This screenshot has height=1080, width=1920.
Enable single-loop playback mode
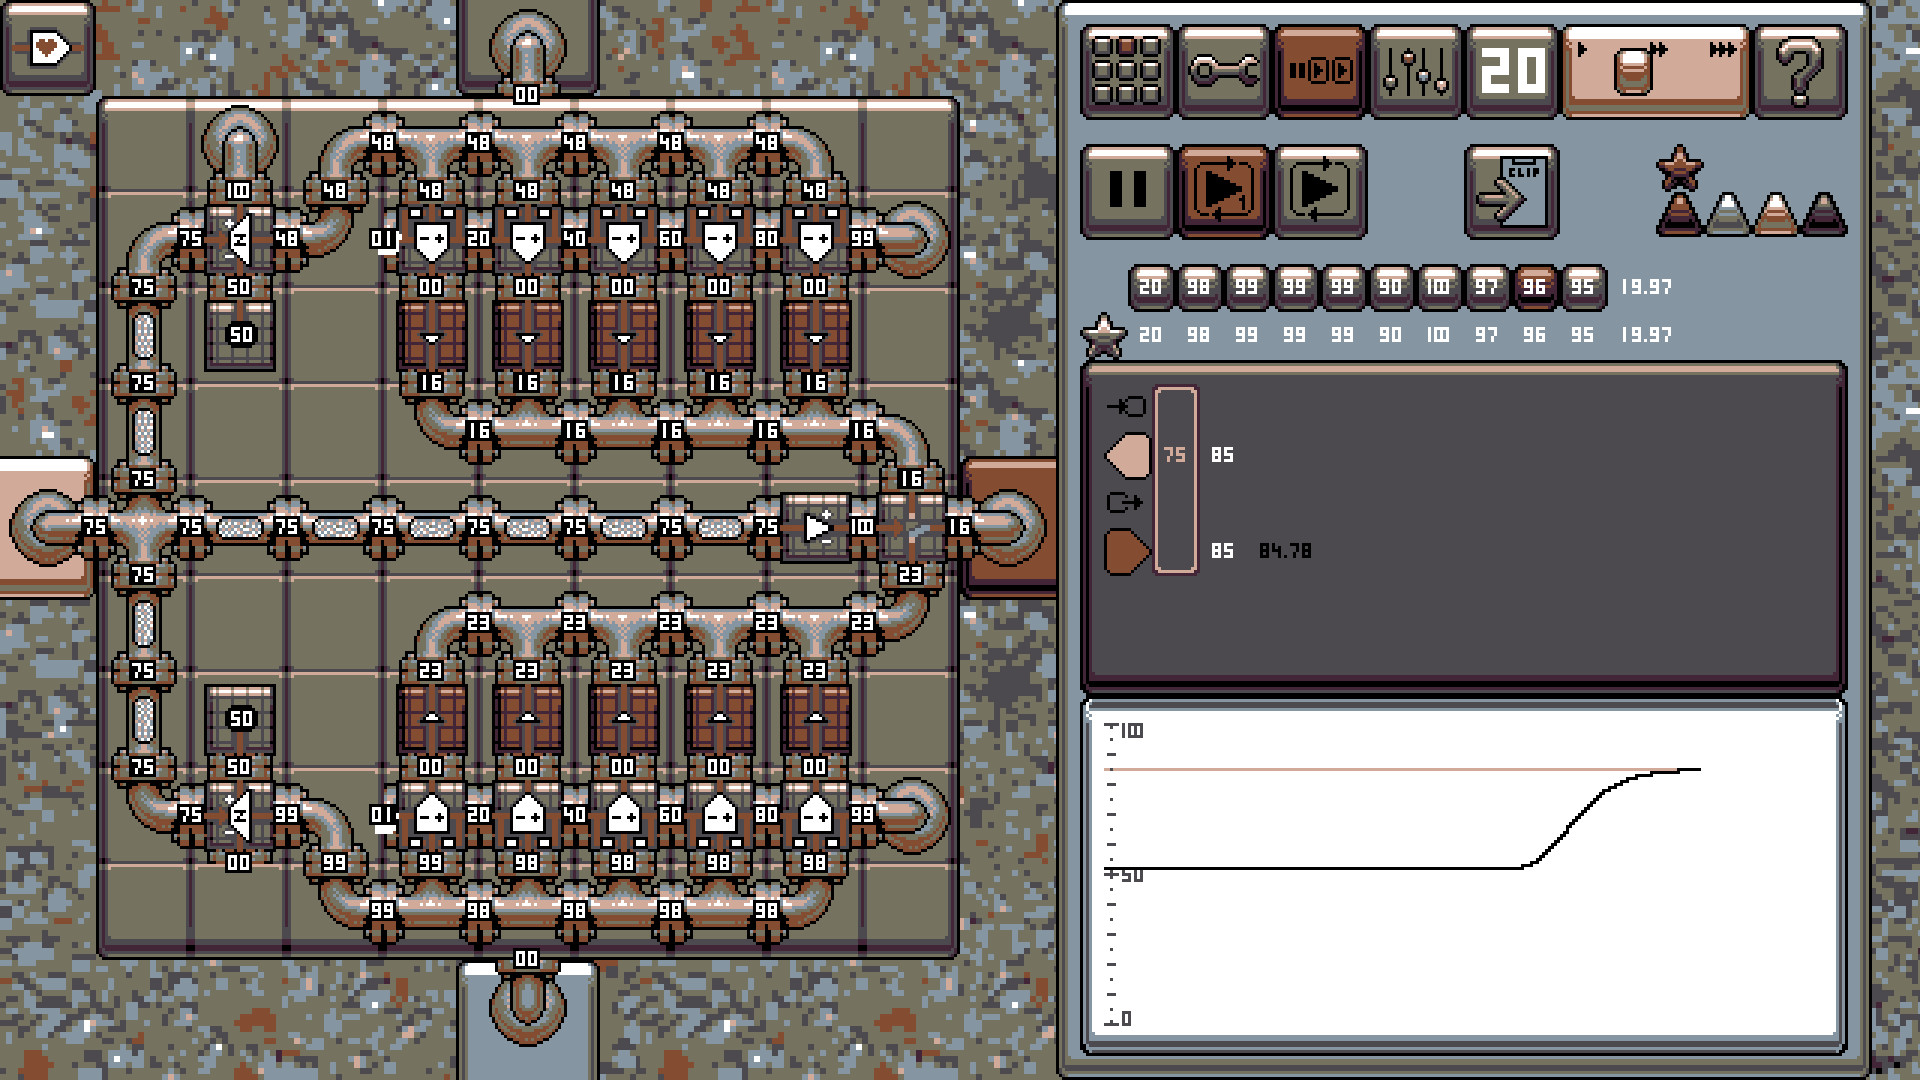1223,192
